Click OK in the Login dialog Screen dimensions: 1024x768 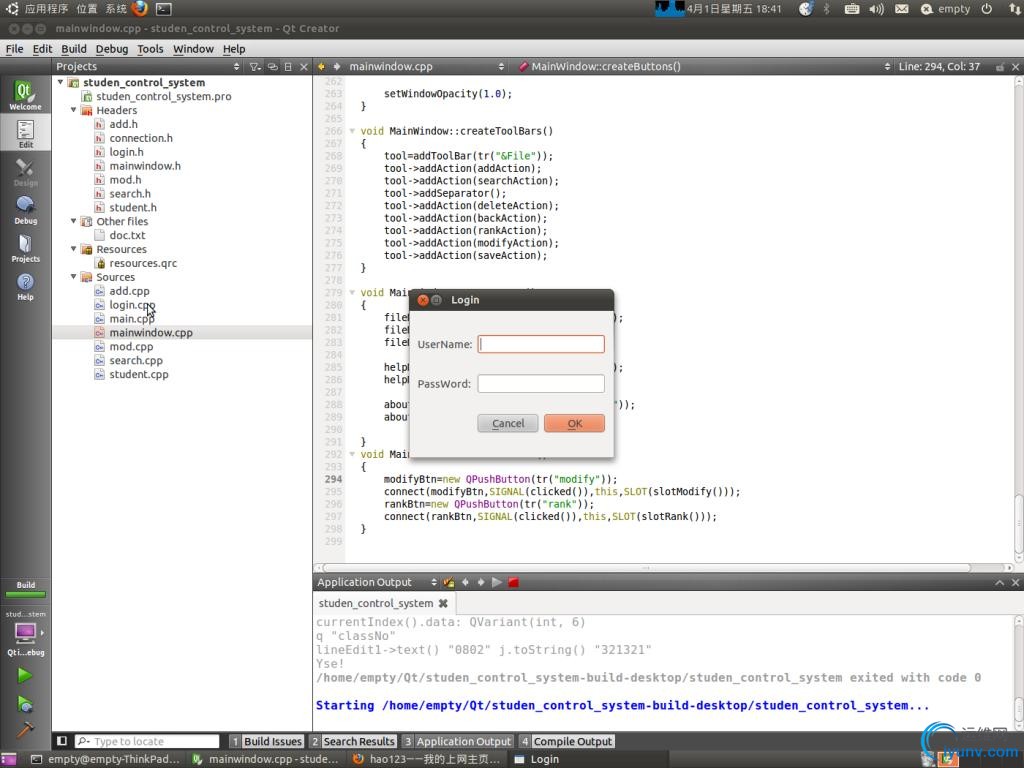574,423
